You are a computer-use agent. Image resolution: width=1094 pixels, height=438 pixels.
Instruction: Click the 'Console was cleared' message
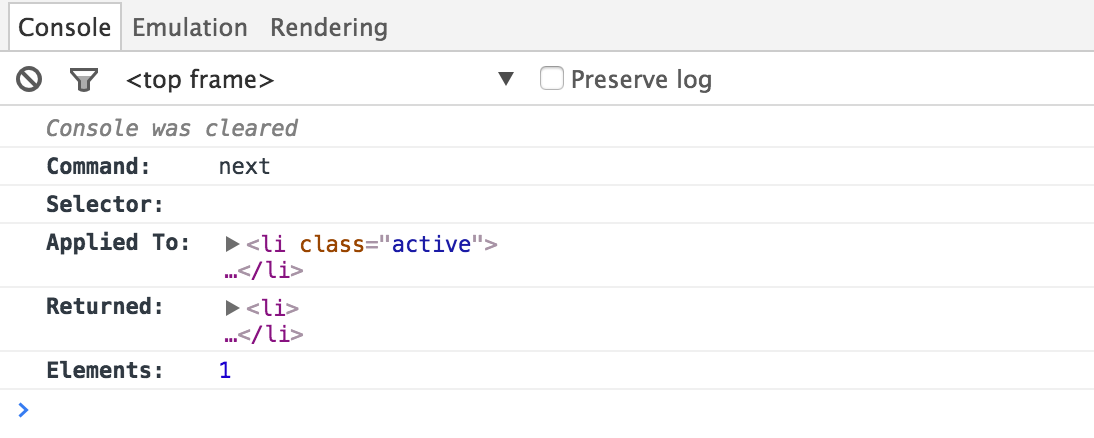coord(172,128)
